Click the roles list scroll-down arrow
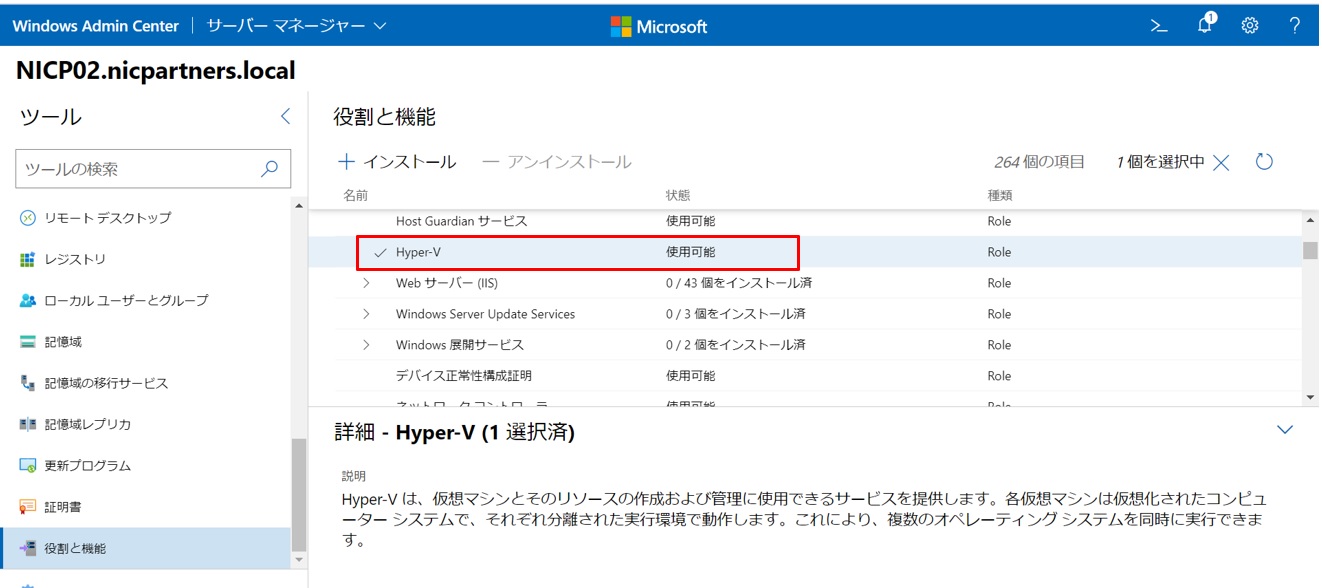Image resolution: width=1322 pixels, height=588 pixels. 1310,397
